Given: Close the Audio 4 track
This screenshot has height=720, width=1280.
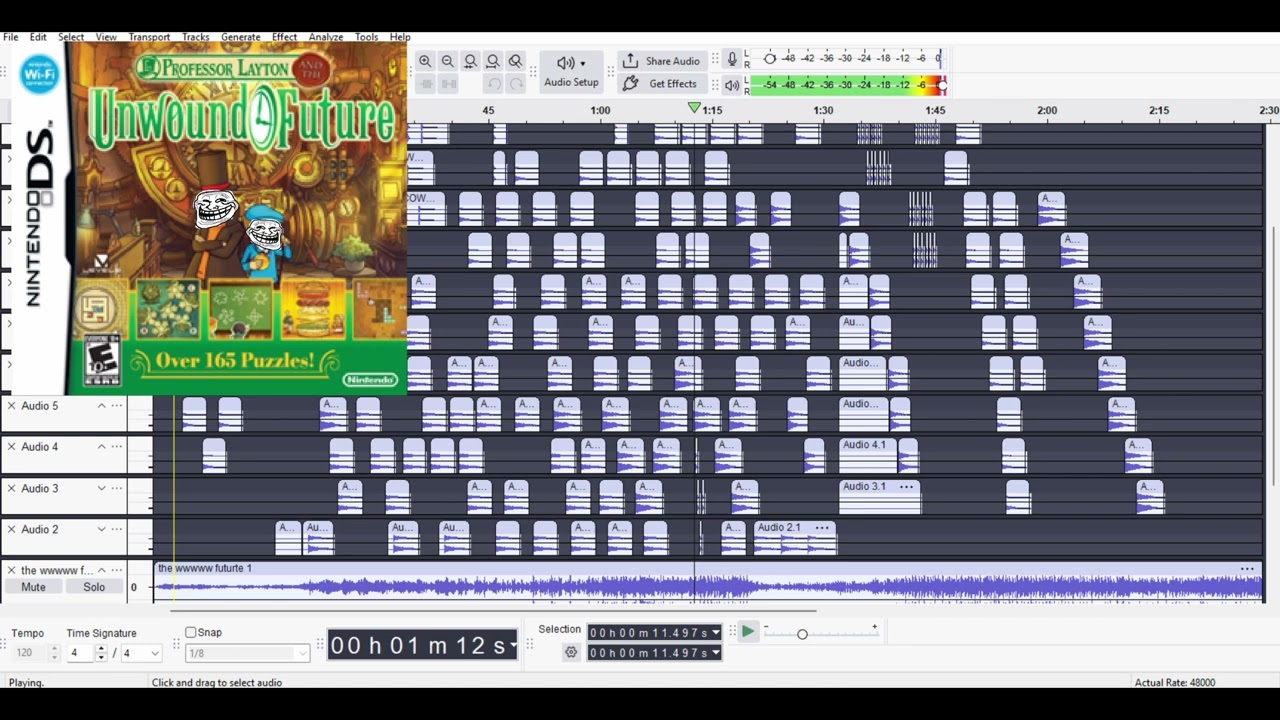Looking at the screenshot, I should 12,447.
